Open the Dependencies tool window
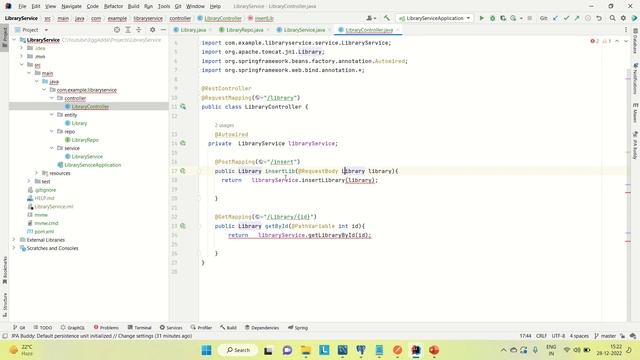Image resolution: width=640 pixels, height=360 pixels. 262,327
